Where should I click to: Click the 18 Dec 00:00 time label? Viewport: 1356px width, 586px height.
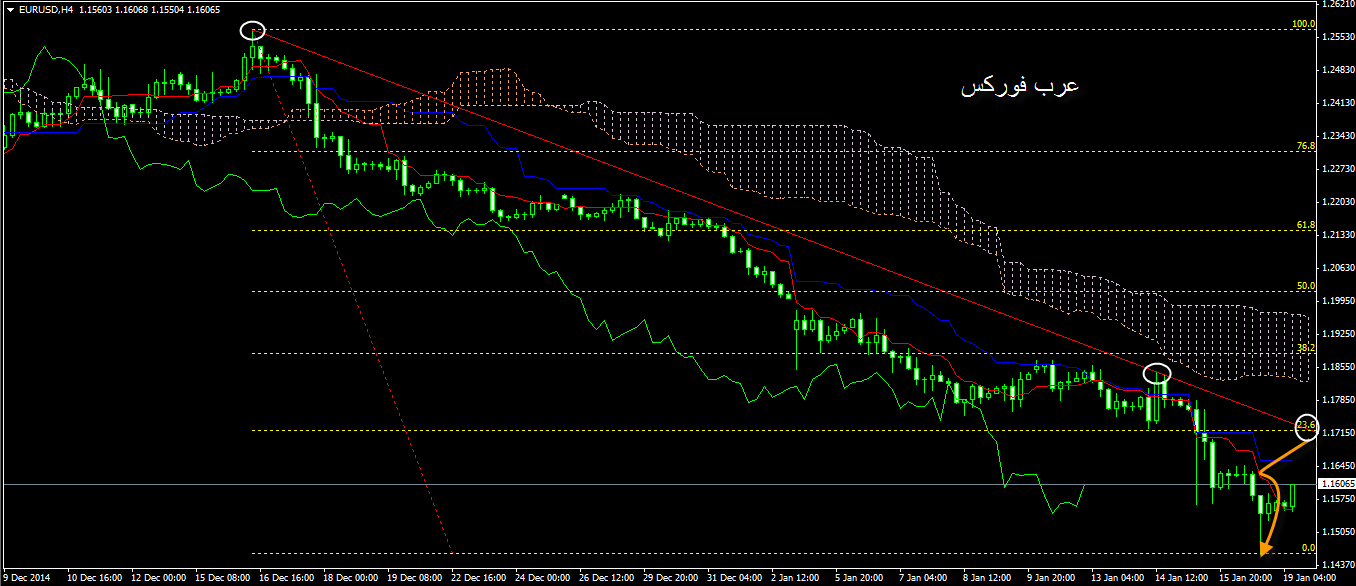[350, 578]
